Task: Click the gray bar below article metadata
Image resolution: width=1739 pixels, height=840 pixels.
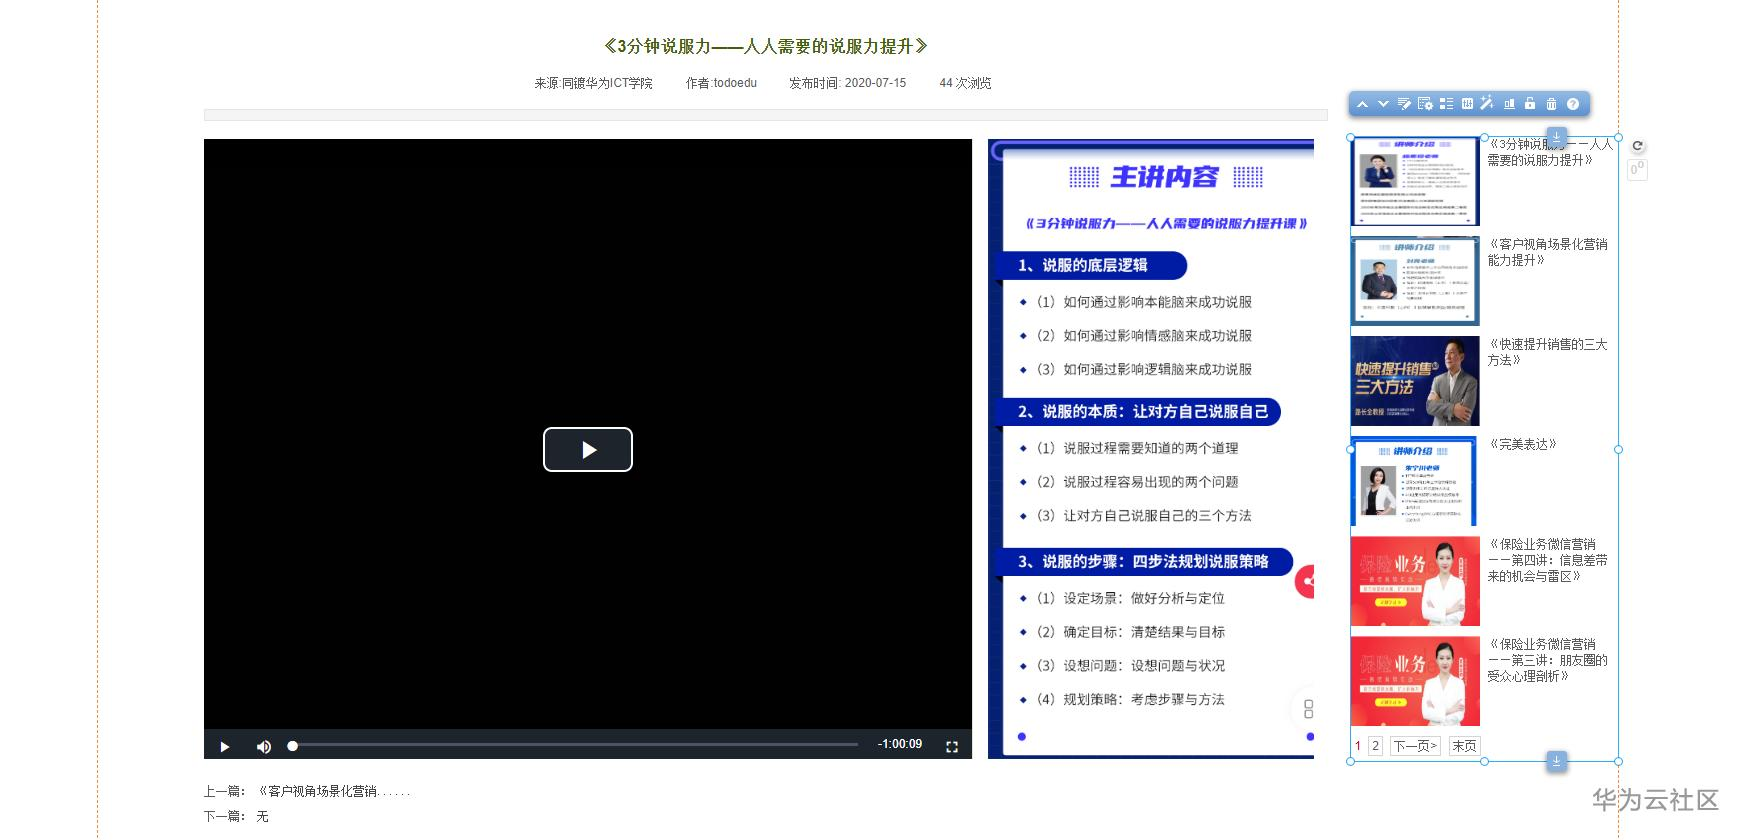Action: (766, 115)
